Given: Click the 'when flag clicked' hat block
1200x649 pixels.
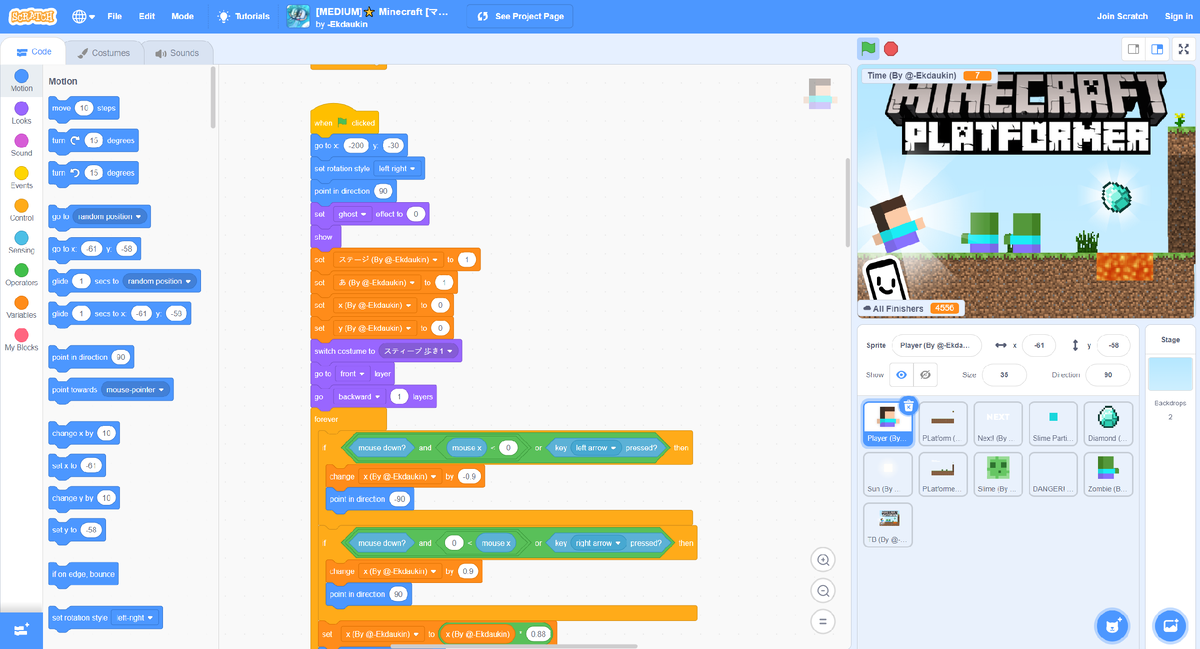Looking at the screenshot, I should tap(344, 120).
